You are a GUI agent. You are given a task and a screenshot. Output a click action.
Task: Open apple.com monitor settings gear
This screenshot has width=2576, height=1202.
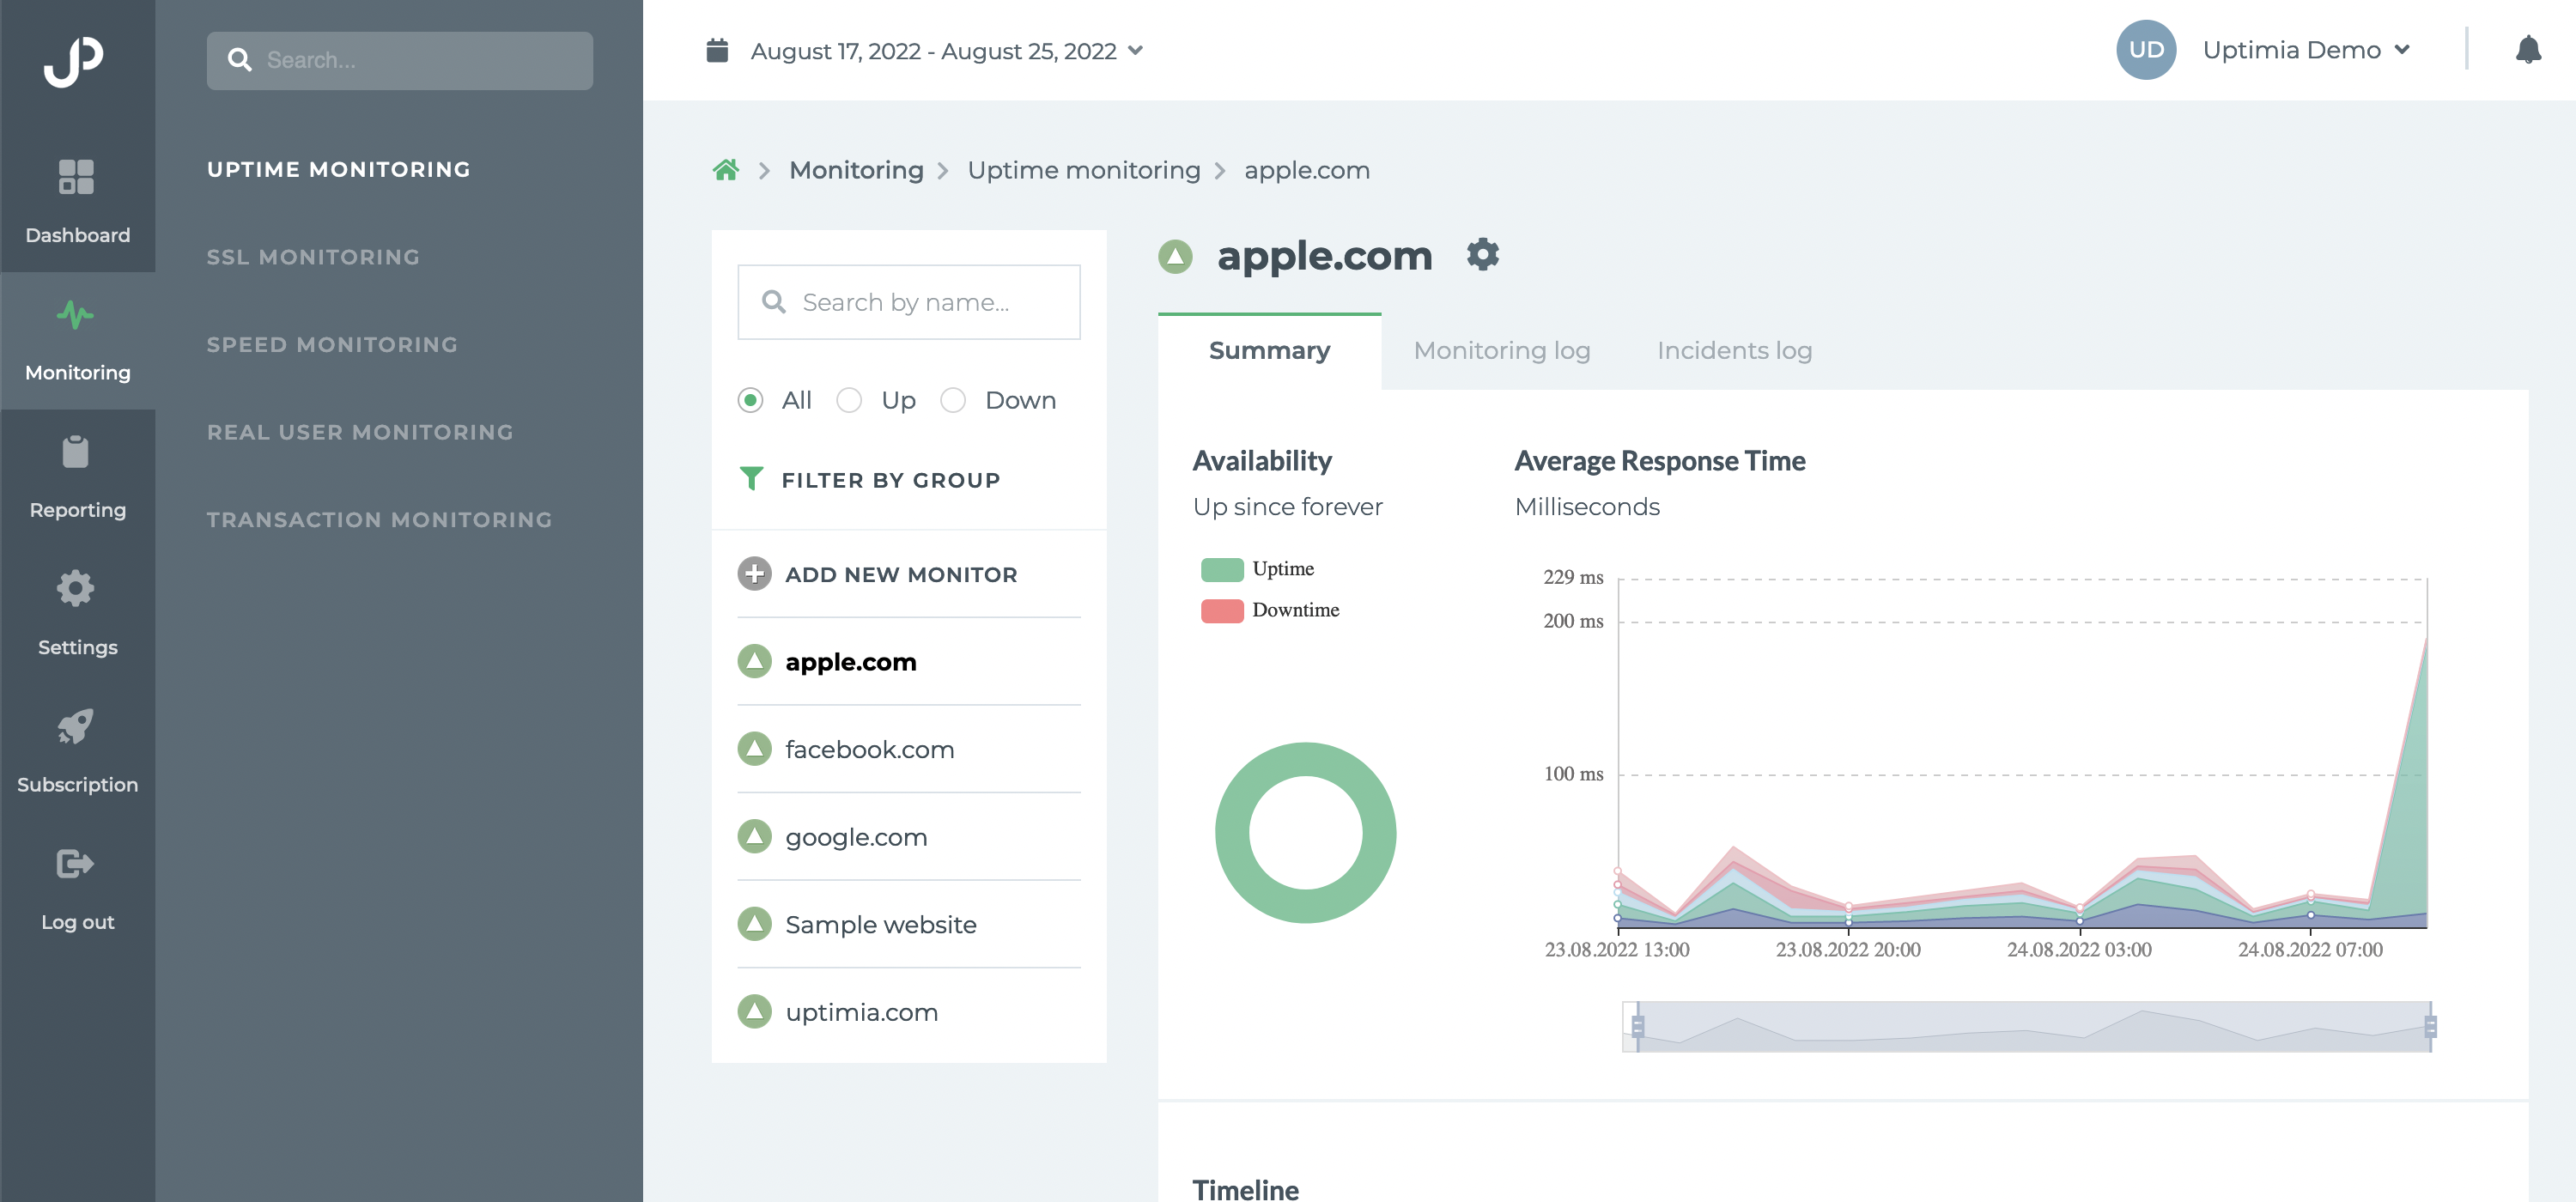pos(1483,255)
